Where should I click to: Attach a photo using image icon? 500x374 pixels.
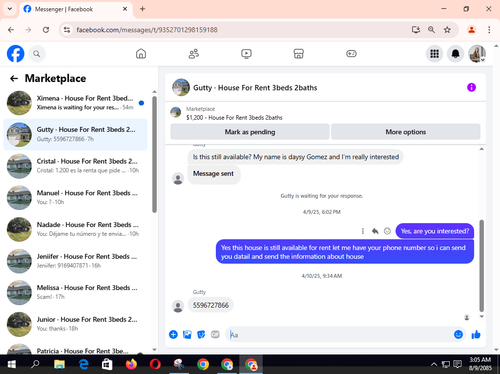click(x=187, y=334)
